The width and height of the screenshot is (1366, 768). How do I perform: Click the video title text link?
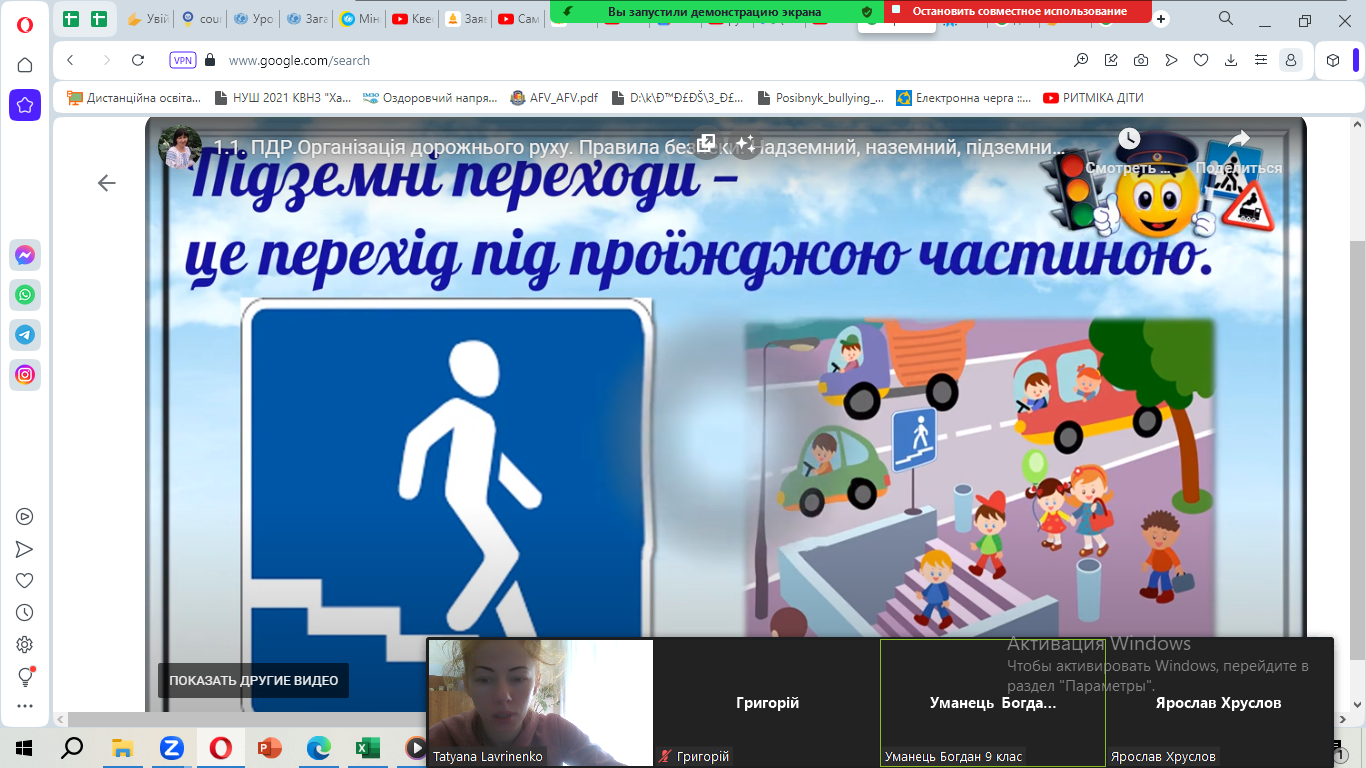(x=639, y=147)
